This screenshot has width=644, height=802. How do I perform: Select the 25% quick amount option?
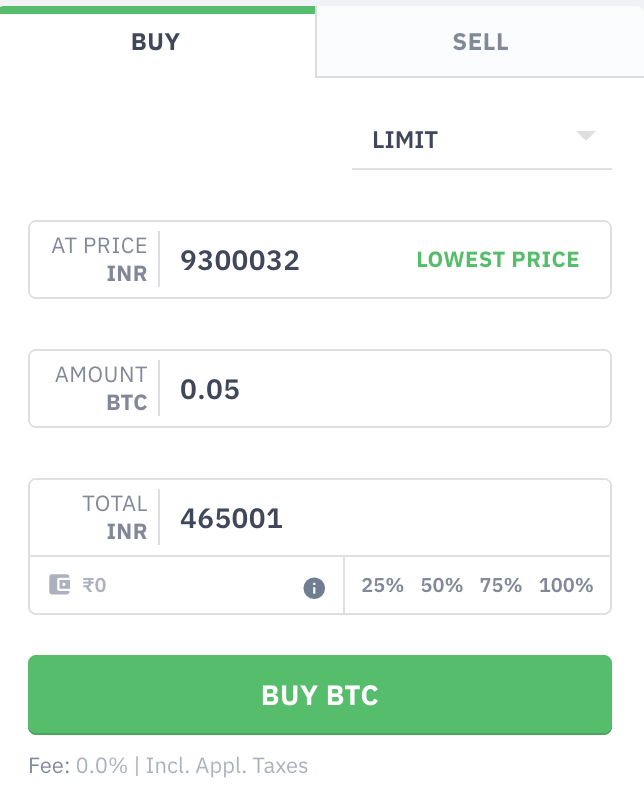382,588
